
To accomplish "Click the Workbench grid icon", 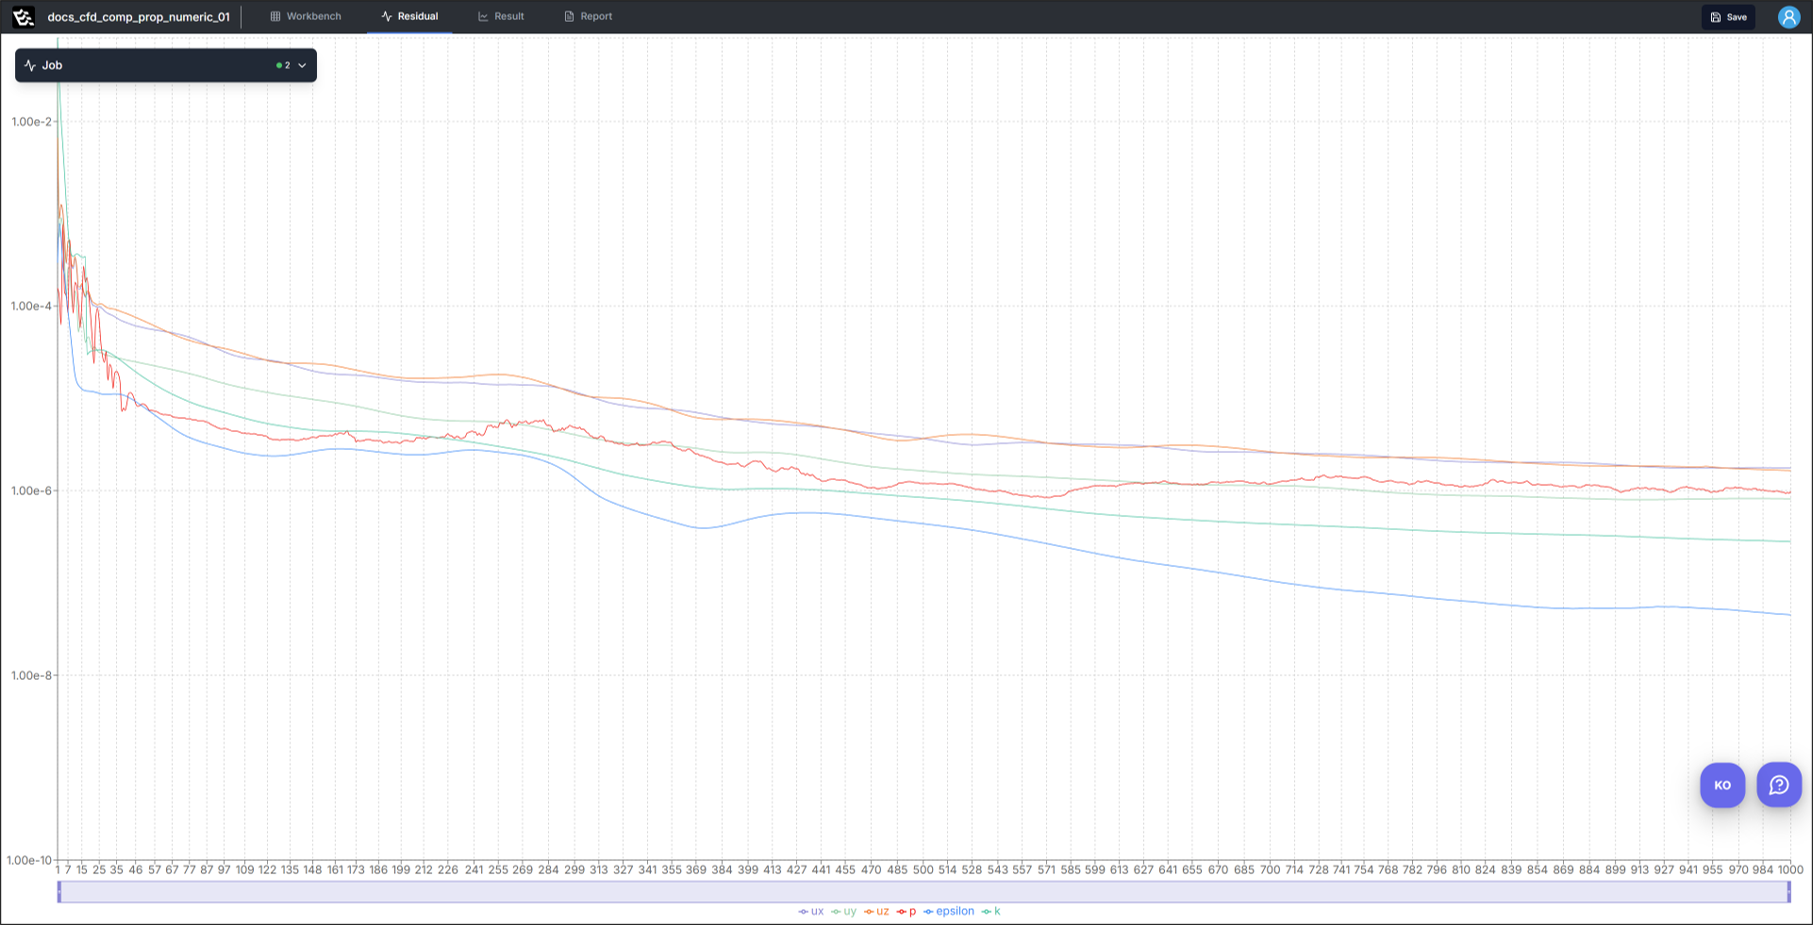I will pos(275,17).
